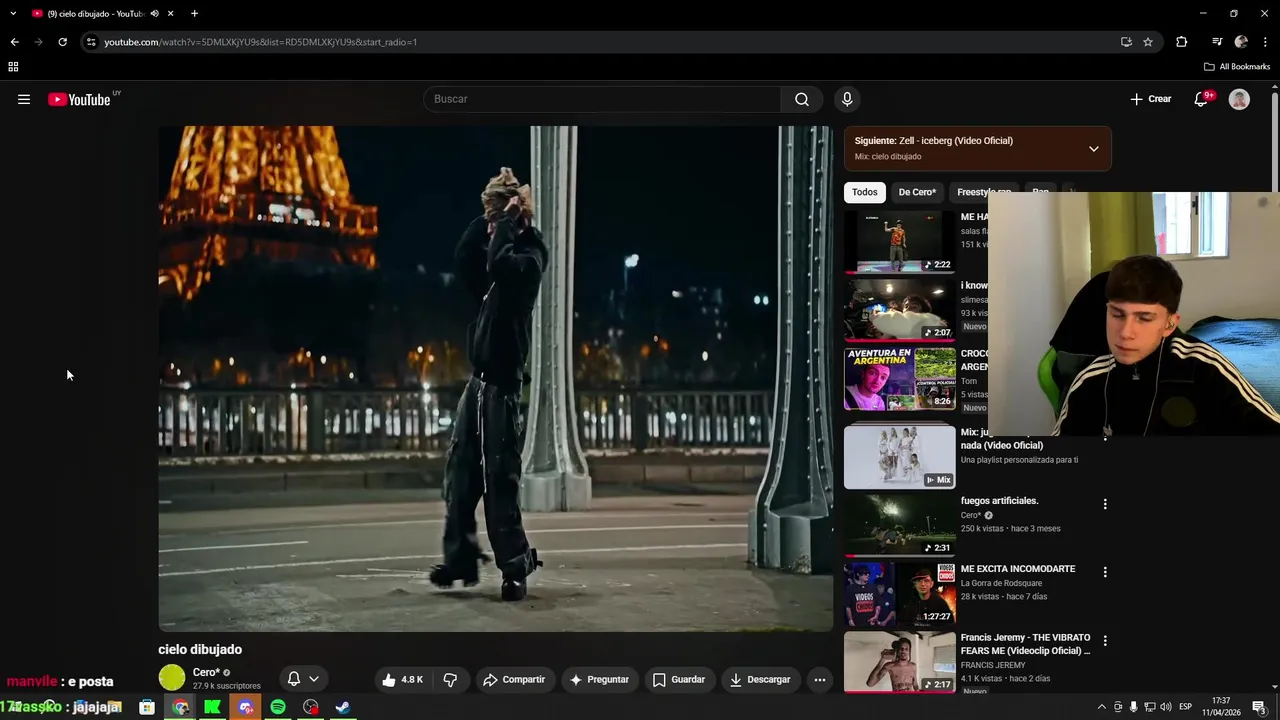This screenshot has height=720, width=1280.
Task: Click the video title cielo dibujado
Action: 200,649
